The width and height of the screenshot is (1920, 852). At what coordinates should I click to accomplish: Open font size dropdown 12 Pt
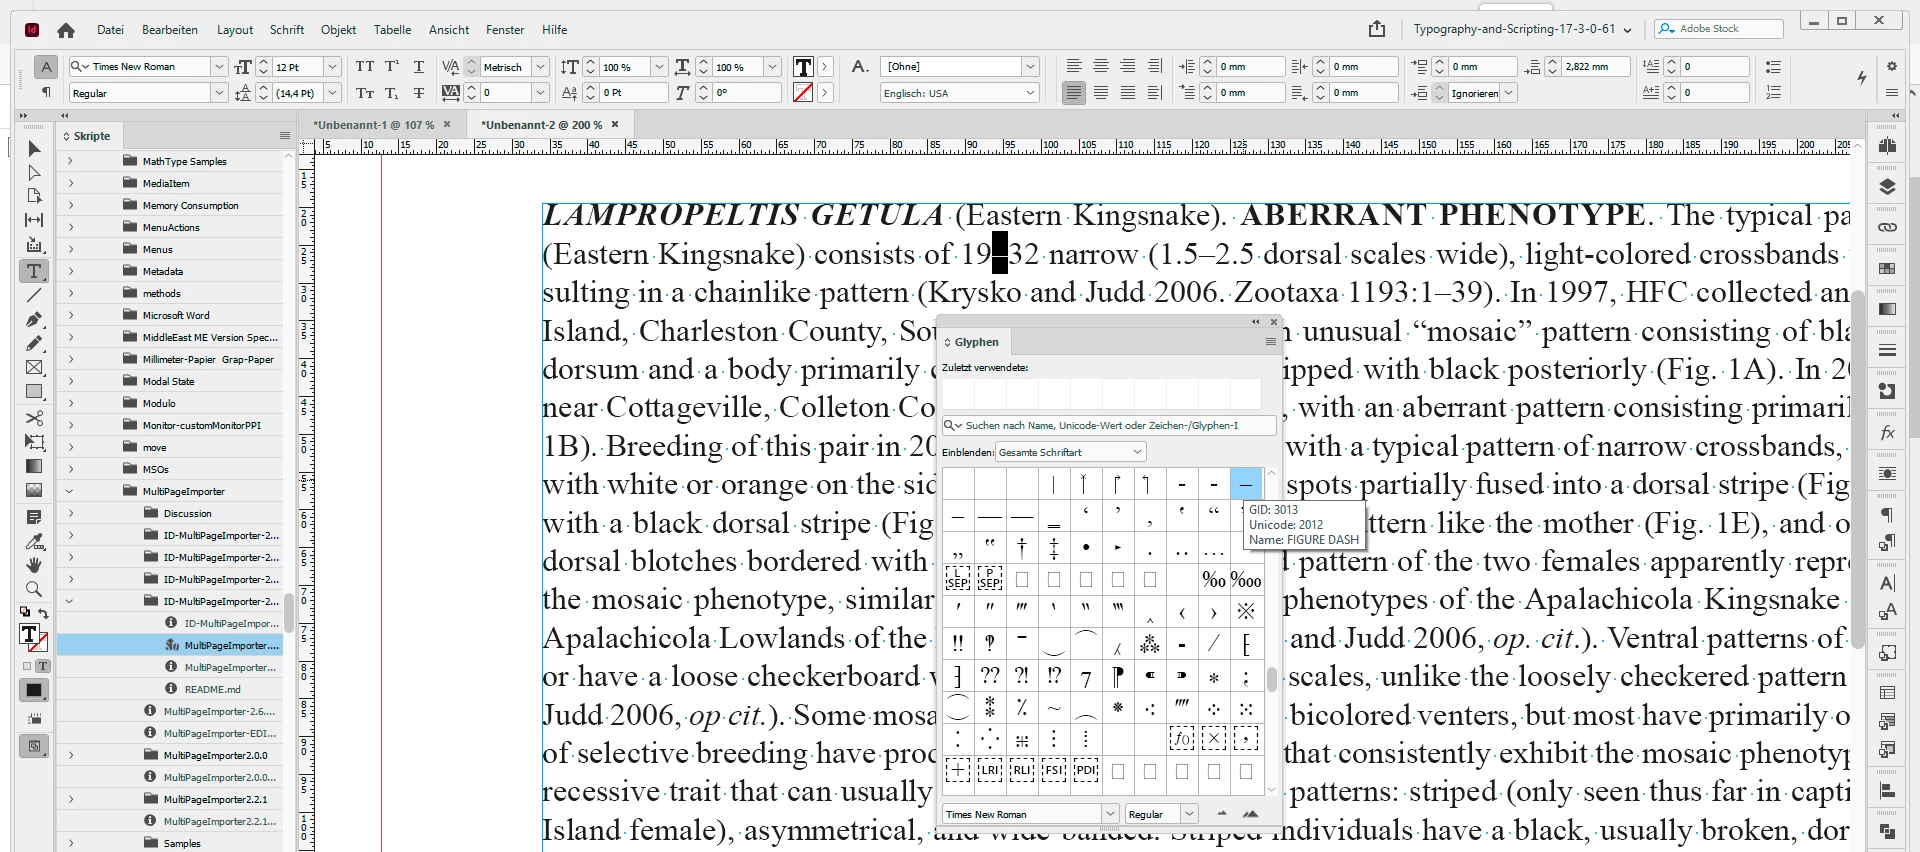click(x=332, y=67)
